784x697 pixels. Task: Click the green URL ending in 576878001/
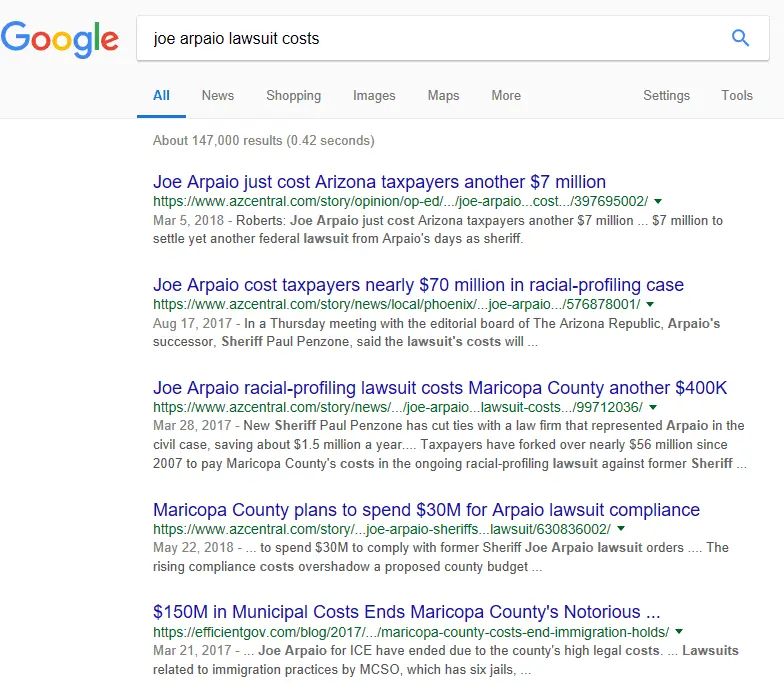(x=396, y=304)
